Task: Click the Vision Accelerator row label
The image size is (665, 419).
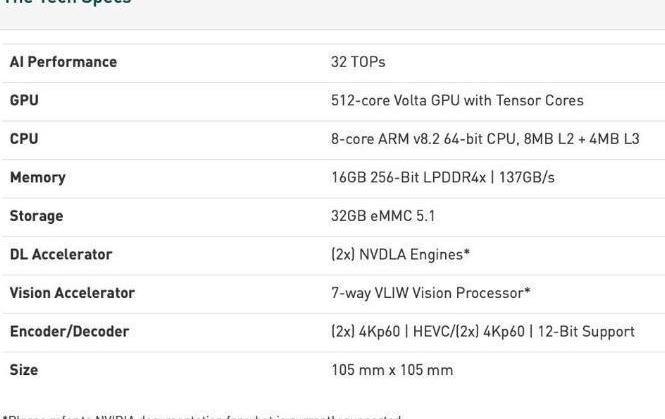Action: tap(72, 293)
